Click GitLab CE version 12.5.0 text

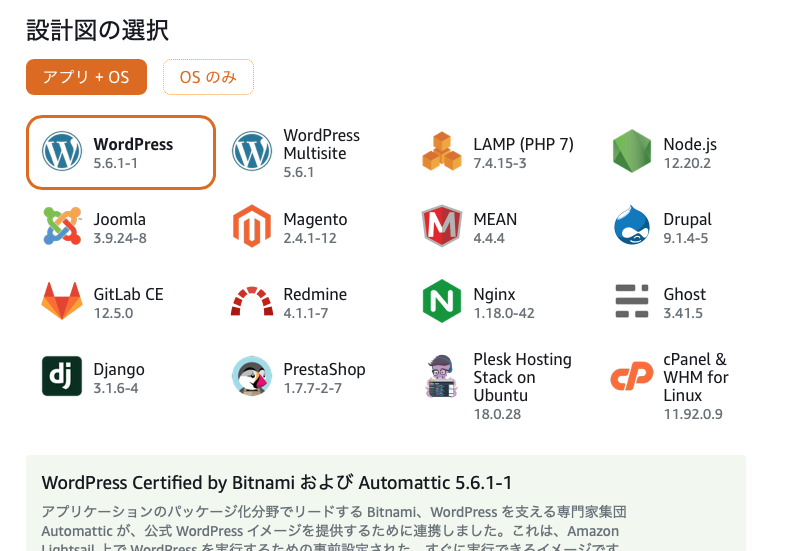(113, 313)
